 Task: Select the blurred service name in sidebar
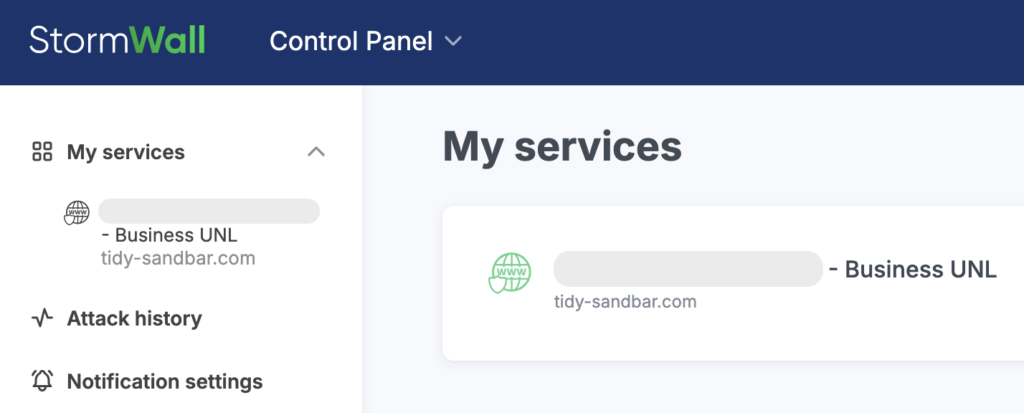point(208,210)
